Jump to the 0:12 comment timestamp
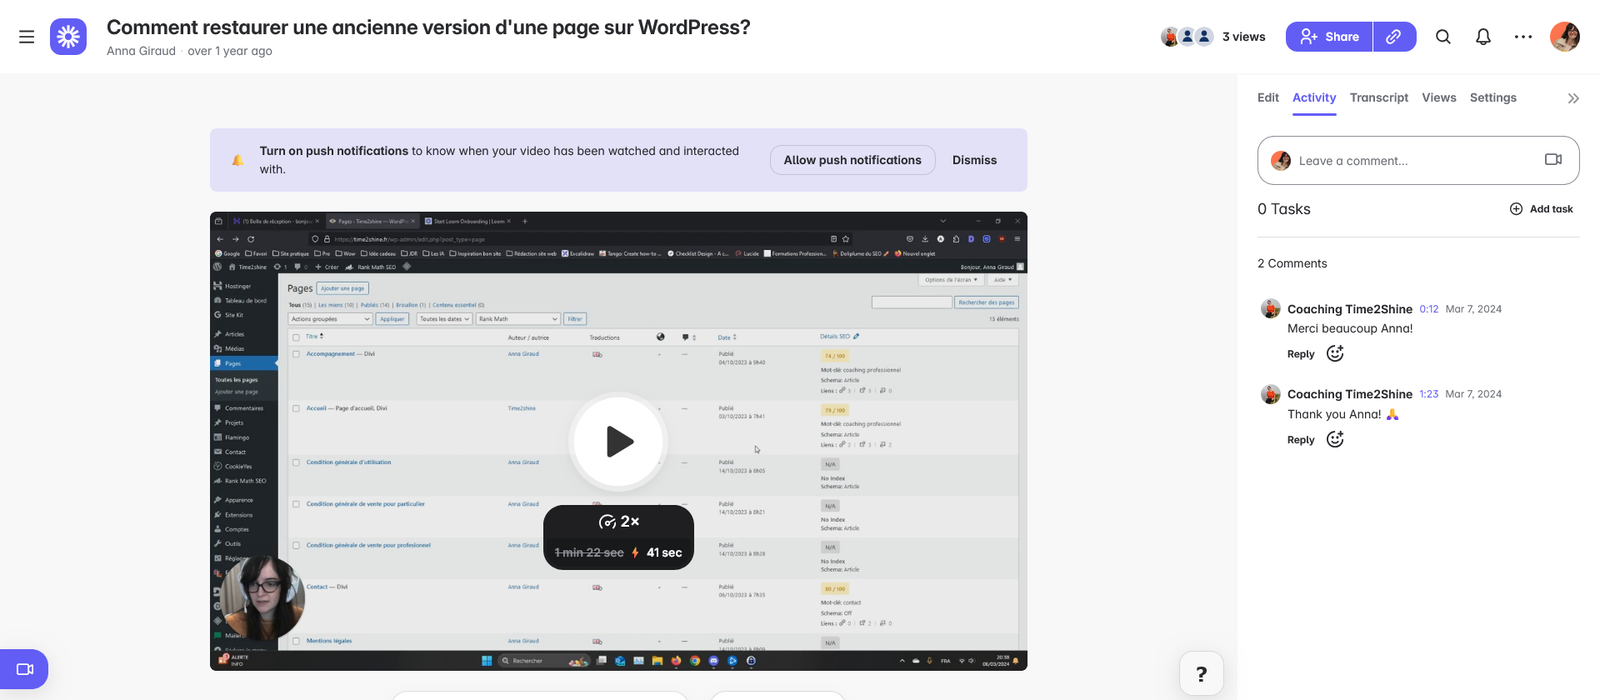Image resolution: width=1600 pixels, height=700 pixels. [x=1429, y=309]
